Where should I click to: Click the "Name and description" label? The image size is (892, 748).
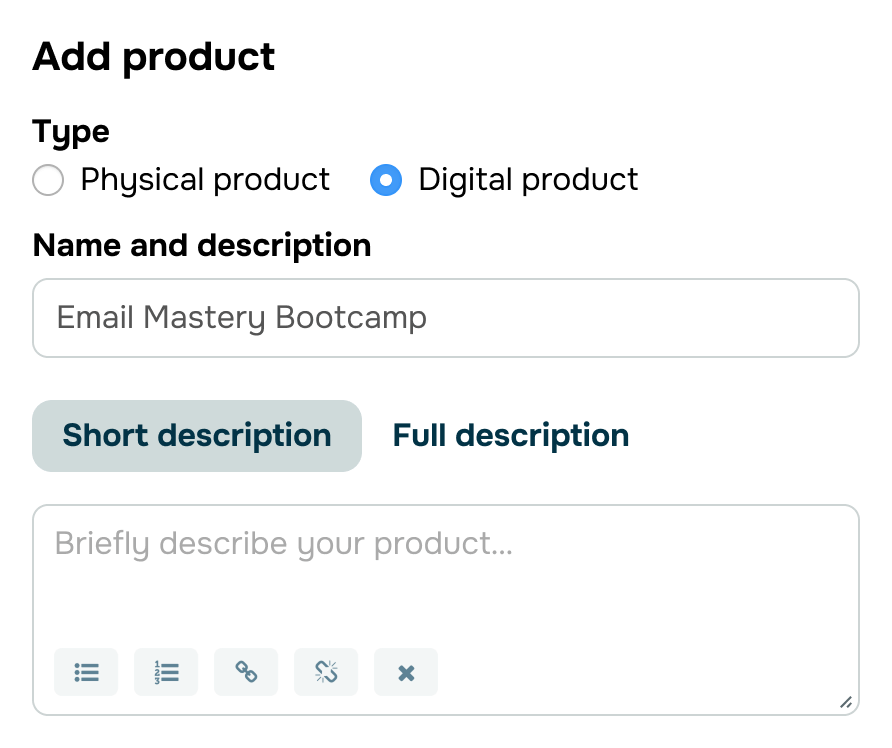(202, 246)
